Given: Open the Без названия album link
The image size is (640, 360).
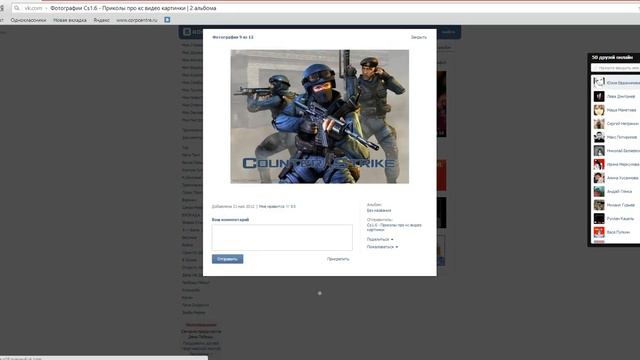Looking at the screenshot, I should (x=379, y=210).
